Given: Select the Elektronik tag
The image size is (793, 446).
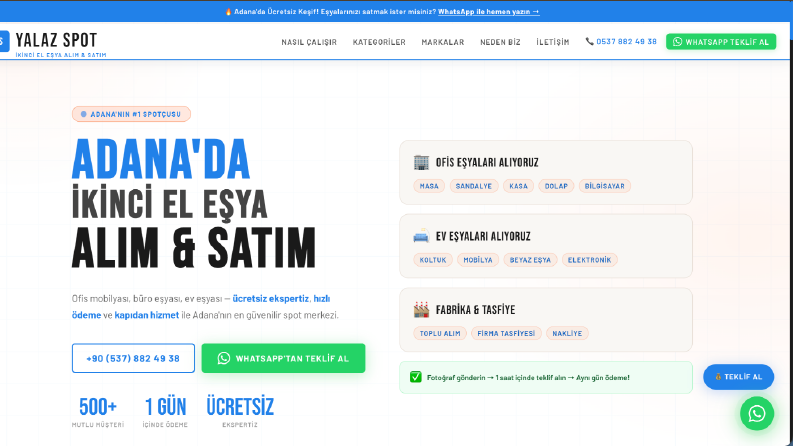Looking at the screenshot, I should point(589,260).
